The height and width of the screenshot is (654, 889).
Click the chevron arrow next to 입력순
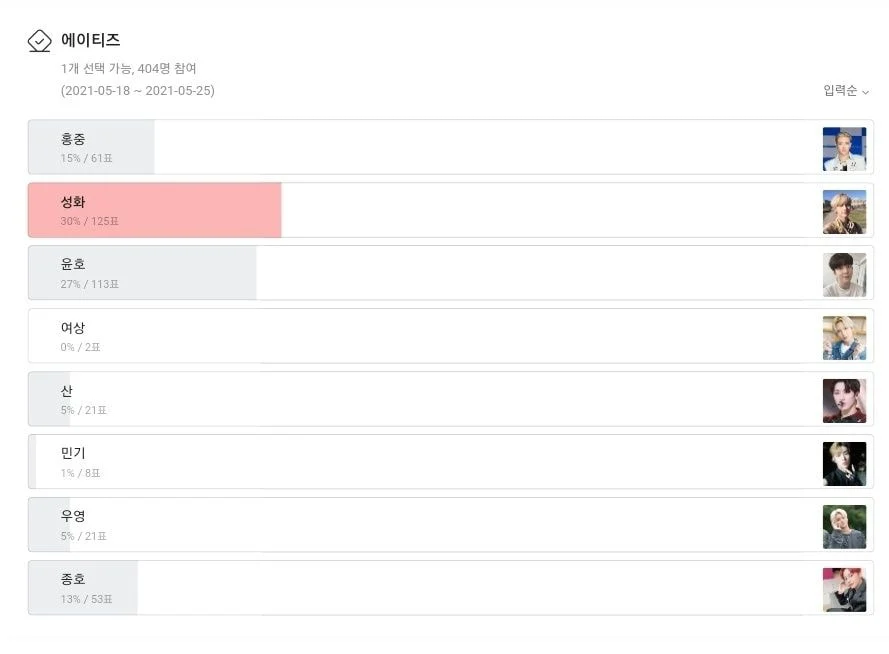coord(865,92)
